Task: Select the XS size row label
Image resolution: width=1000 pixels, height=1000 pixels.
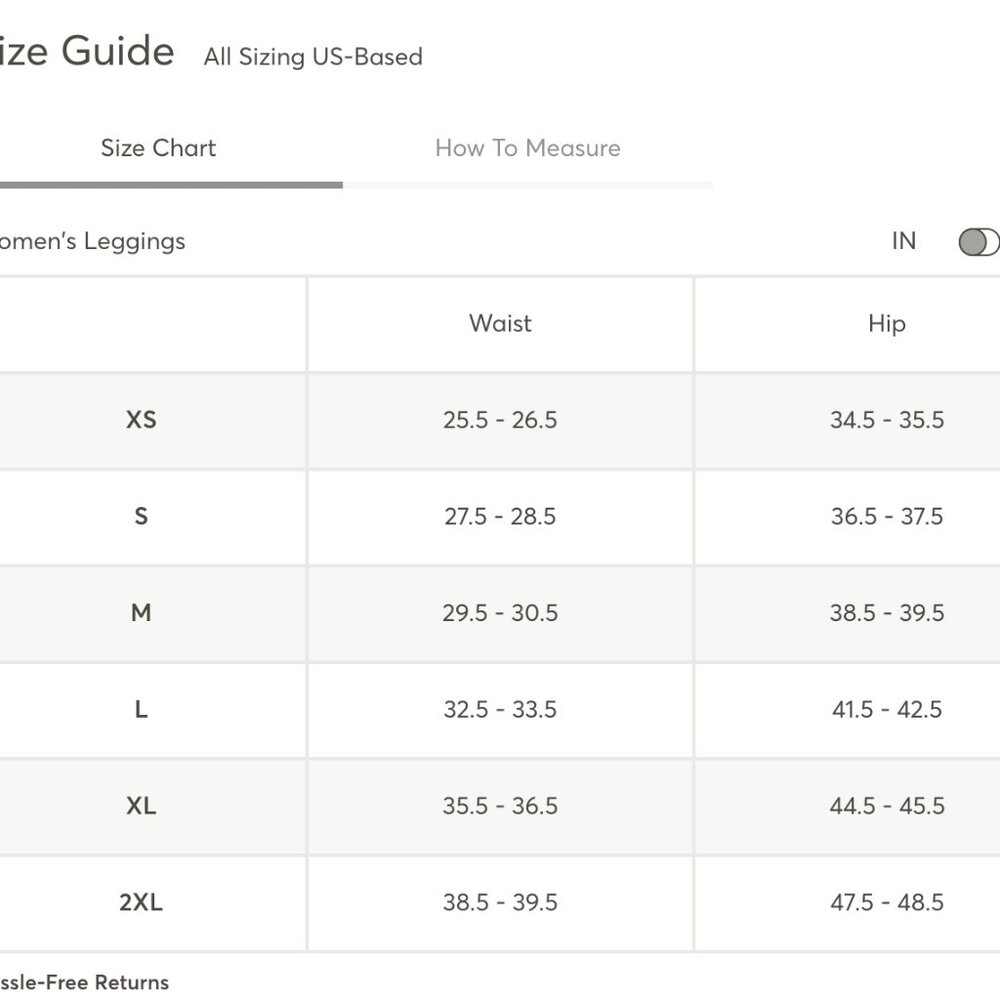Action: [x=141, y=420]
